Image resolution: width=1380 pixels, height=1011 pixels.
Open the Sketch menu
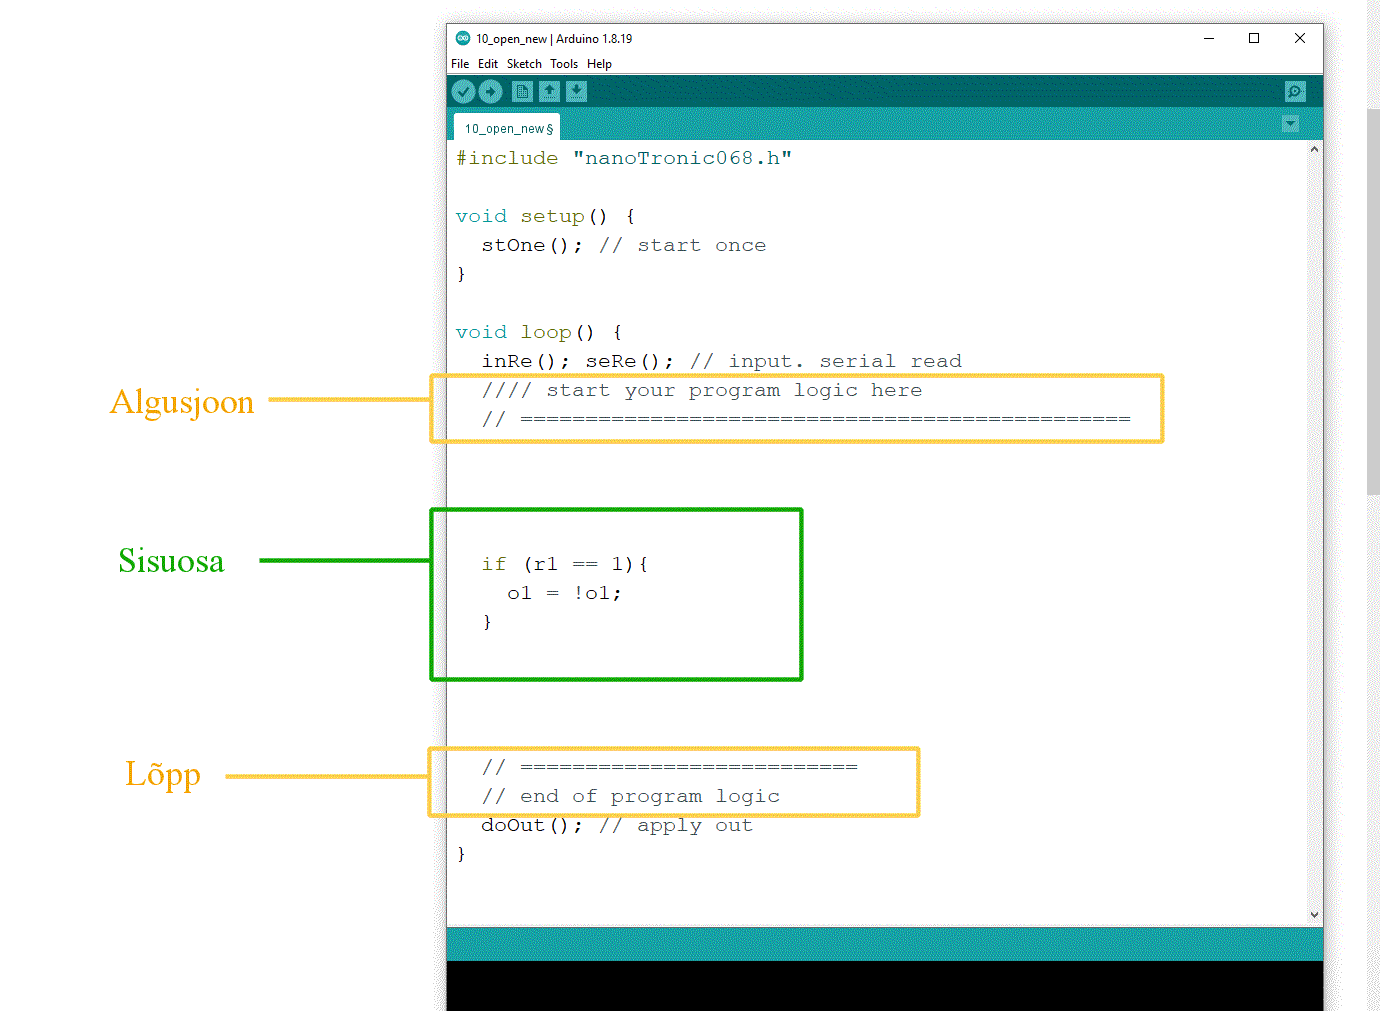click(524, 64)
